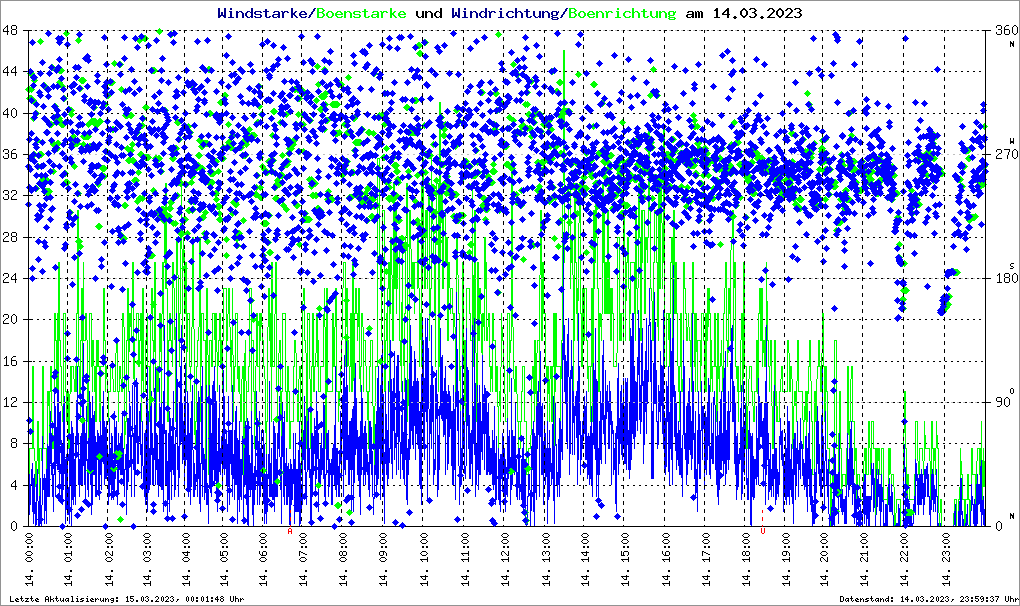
Task: Click the 'Windstarke' word in the title
Action: tap(262, 13)
